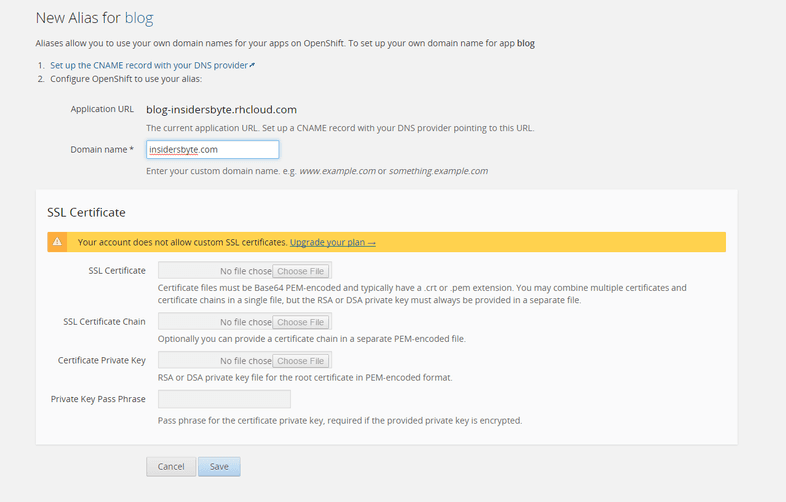Click the external link icon after DNS provider

(x=252, y=65)
